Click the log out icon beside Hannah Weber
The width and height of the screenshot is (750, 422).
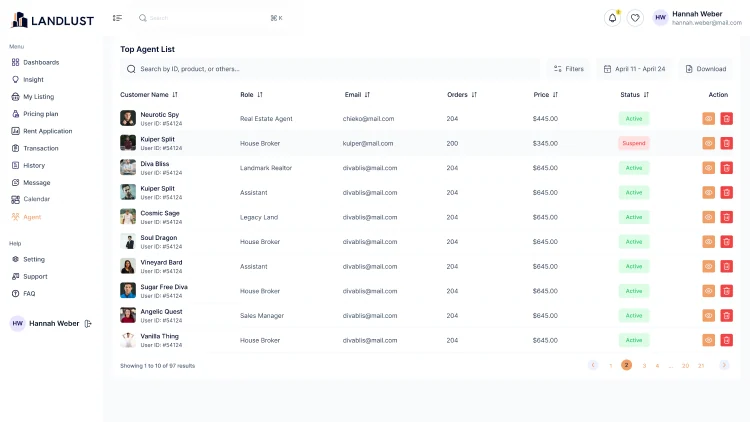click(x=88, y=324)
